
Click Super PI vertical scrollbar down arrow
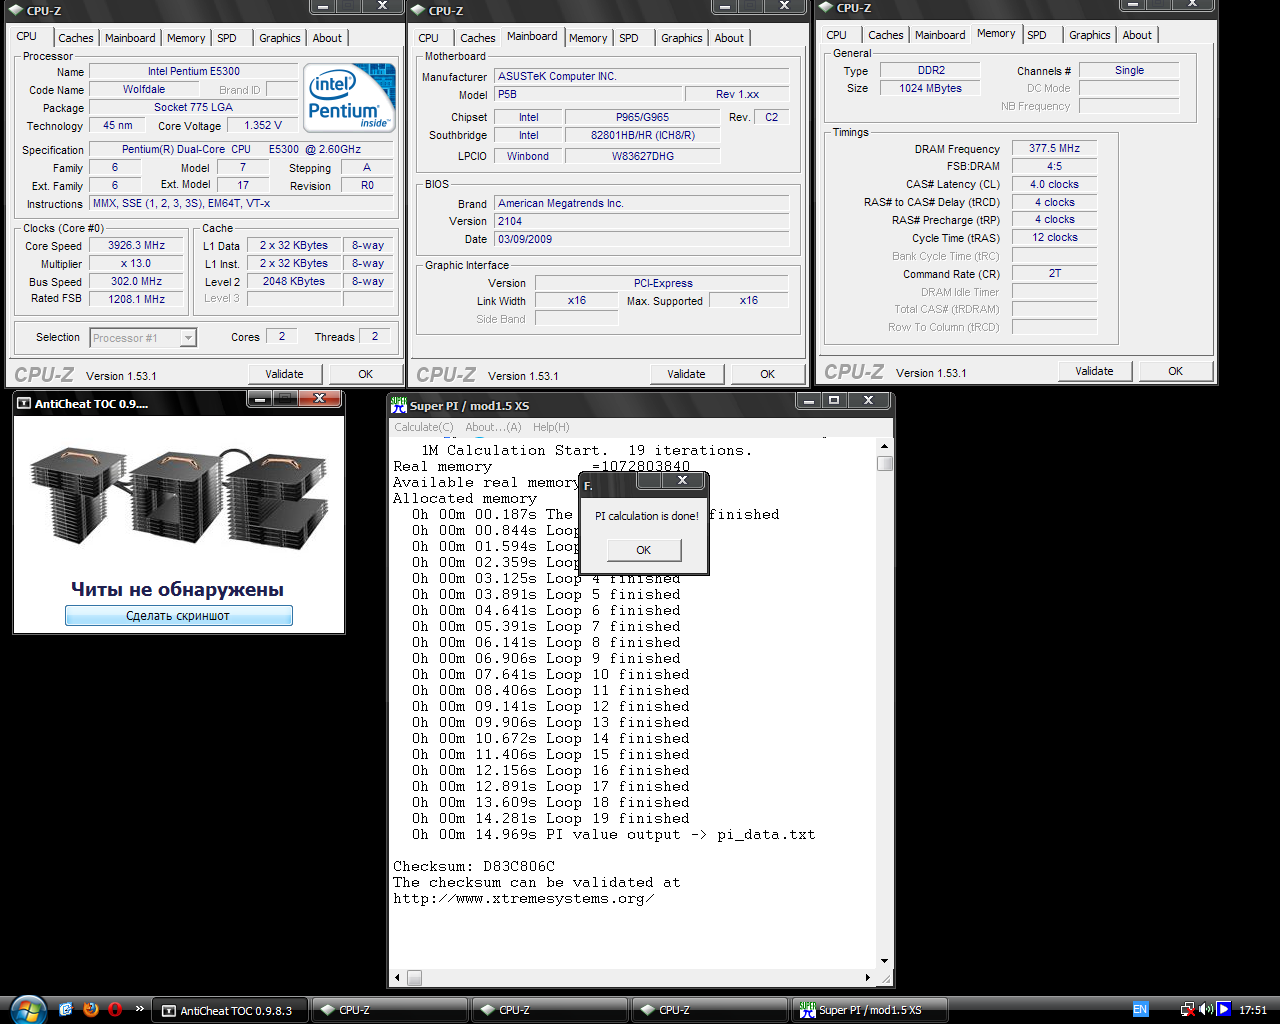pos(885,961)
